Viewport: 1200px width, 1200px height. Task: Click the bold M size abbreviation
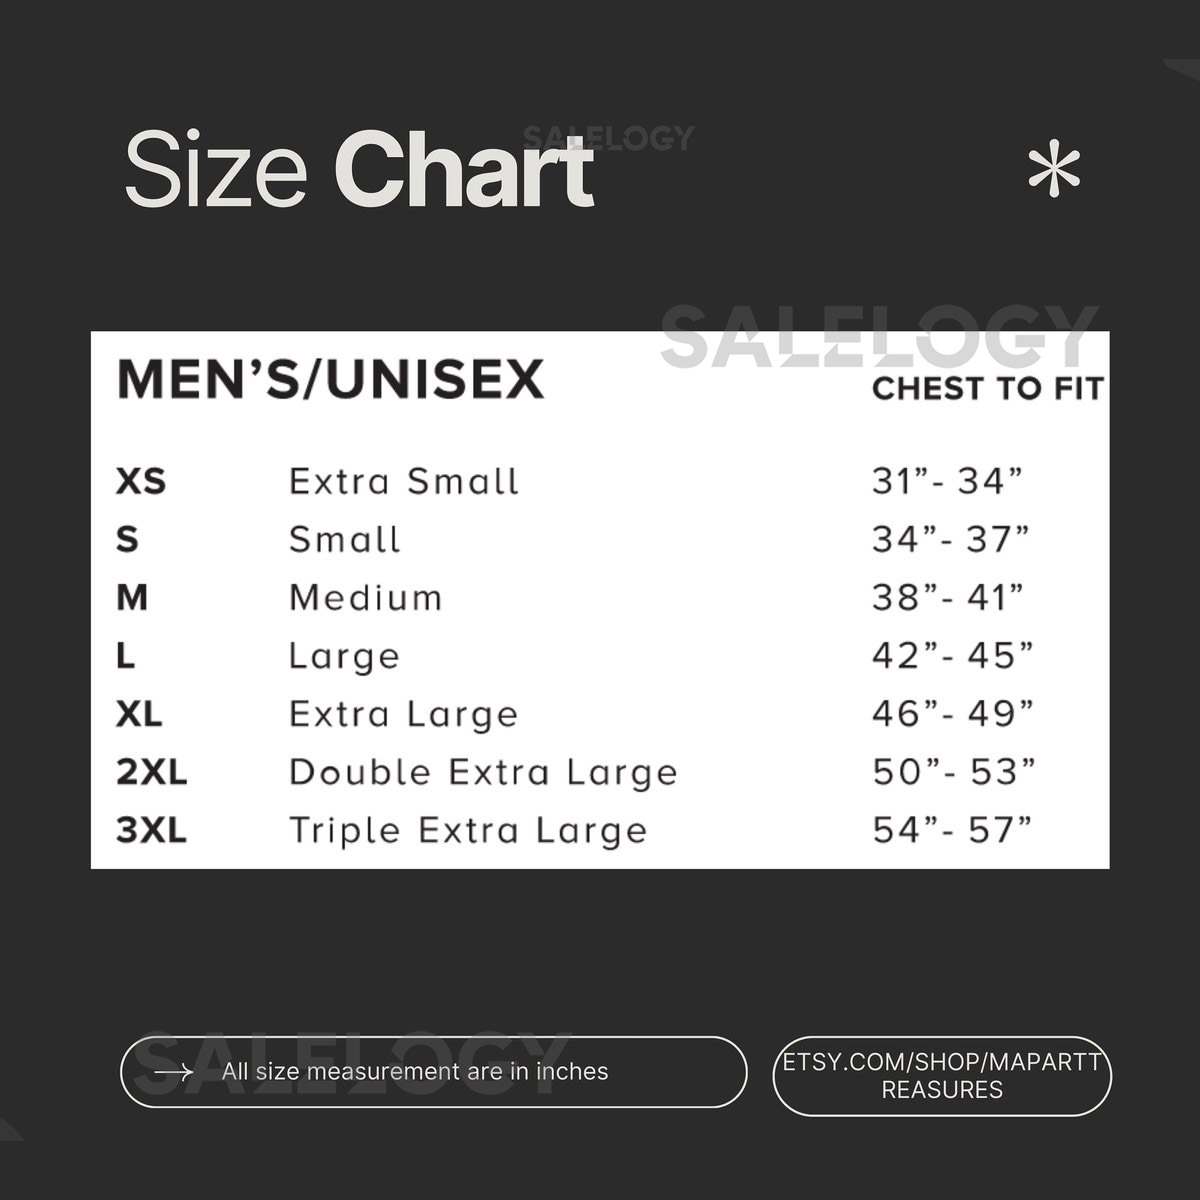tap(132, 598)
